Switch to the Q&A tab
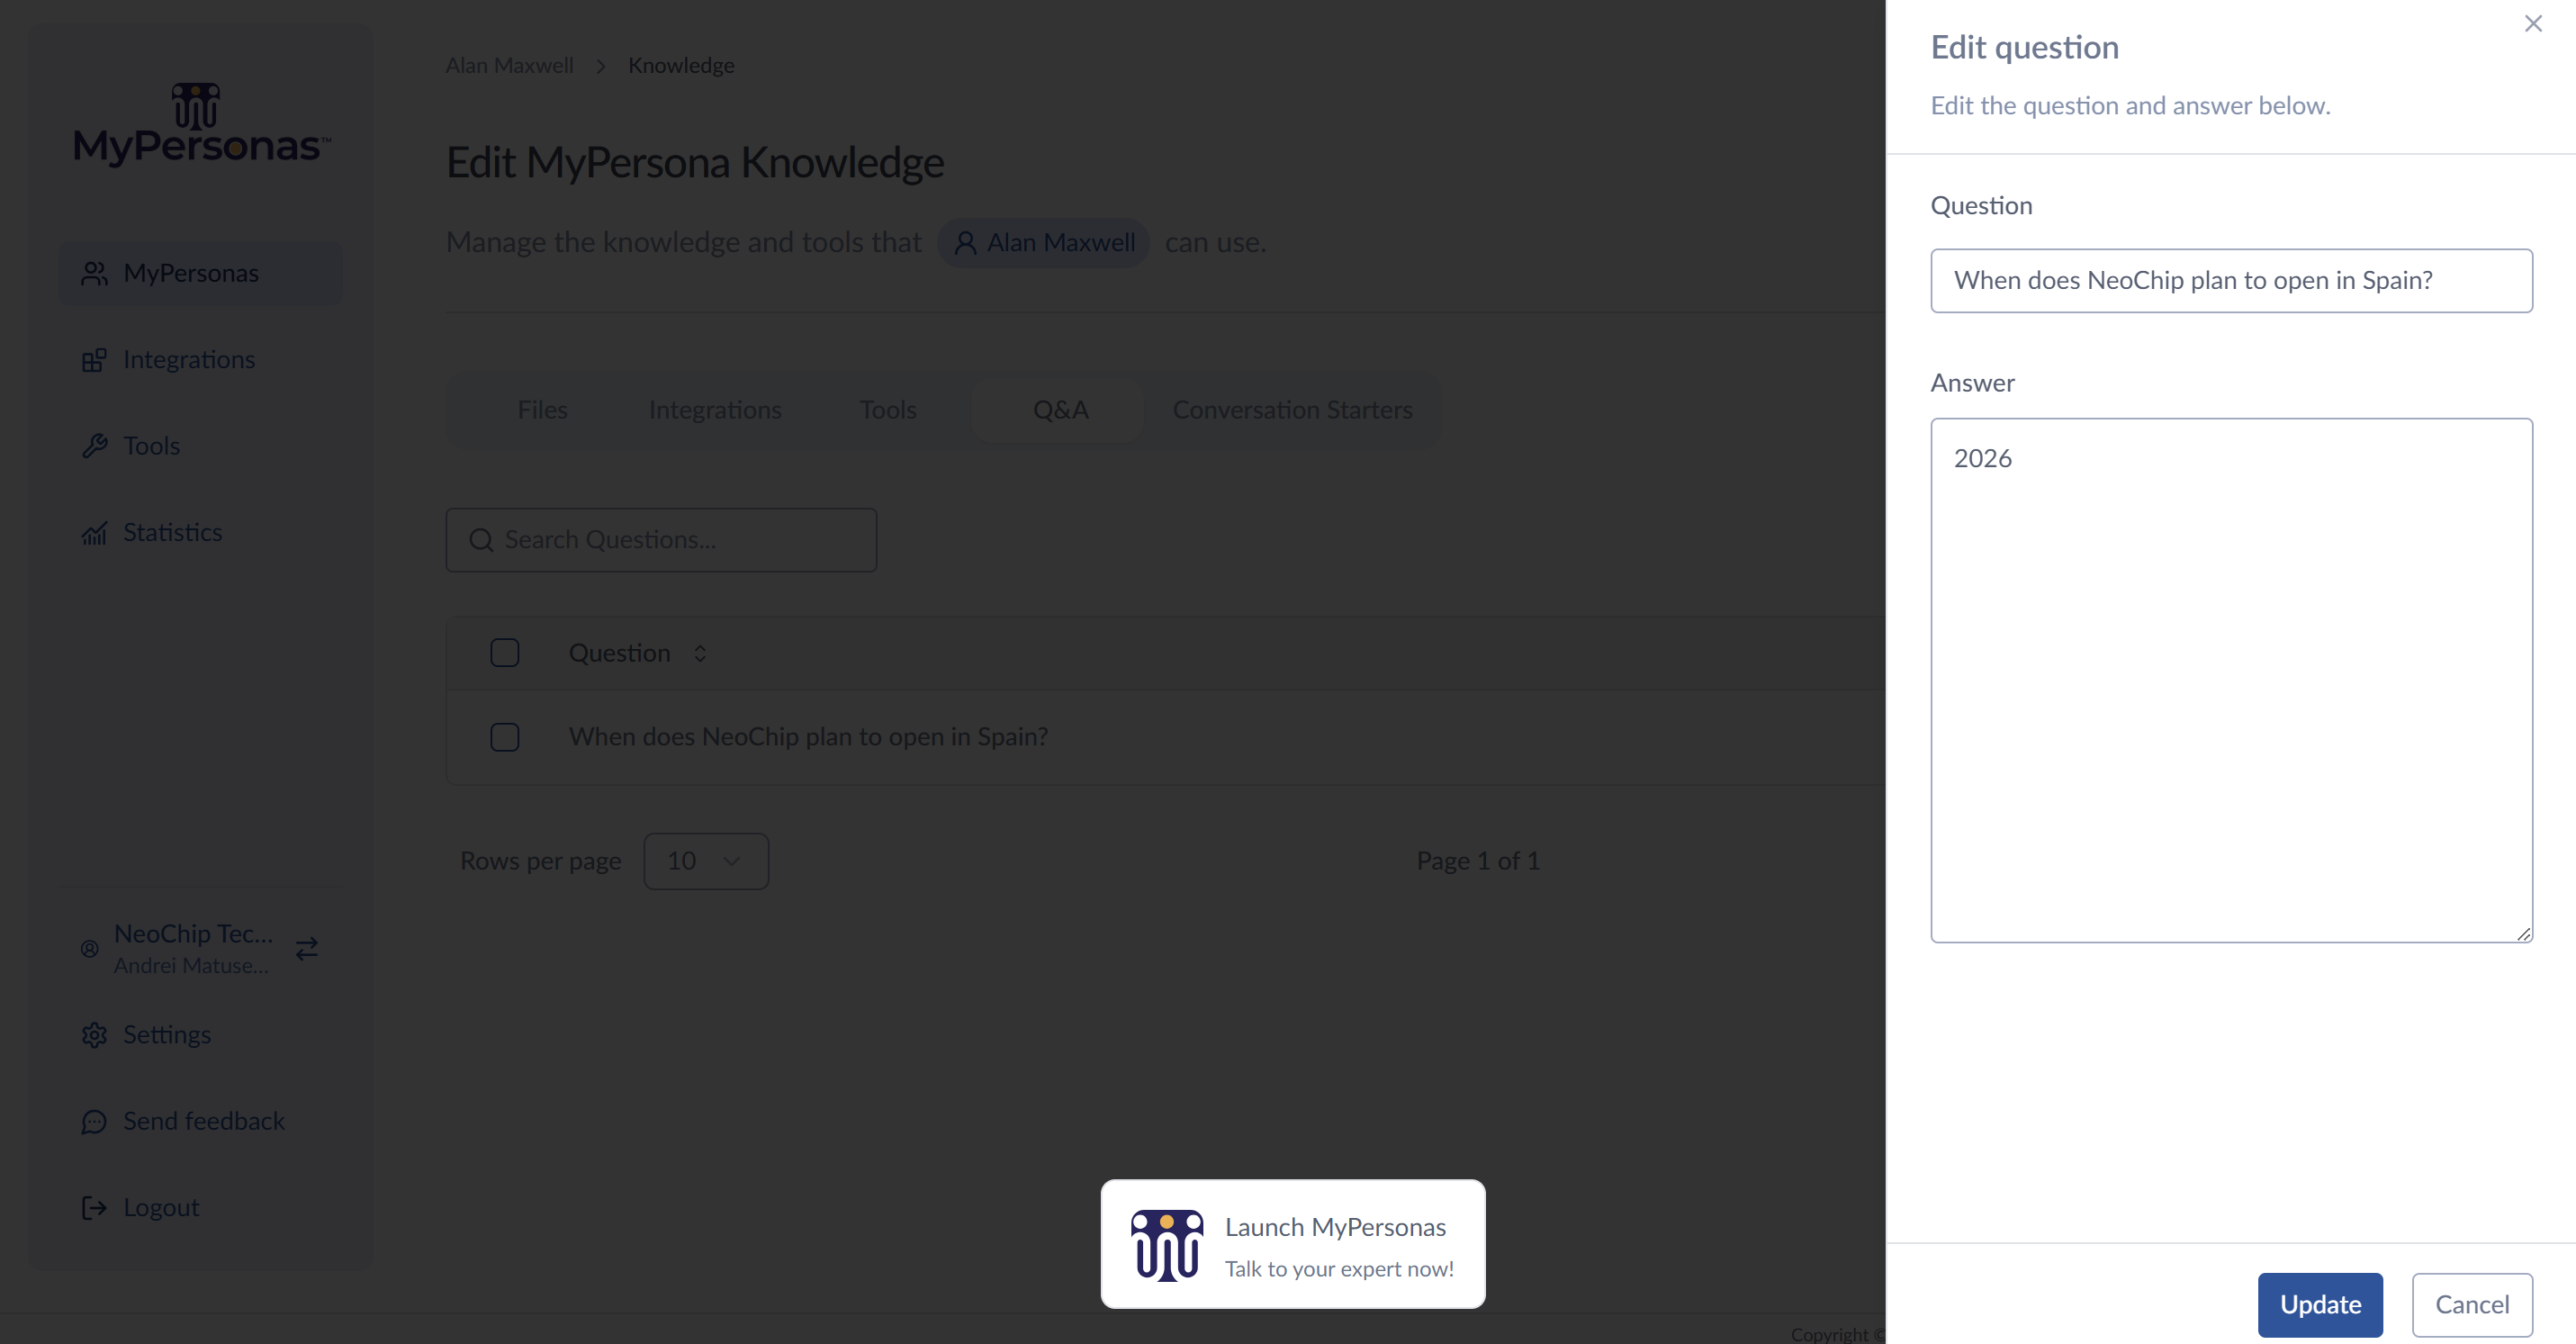The width and height of the screenshot is (2576, 1344). point(1060,410)
